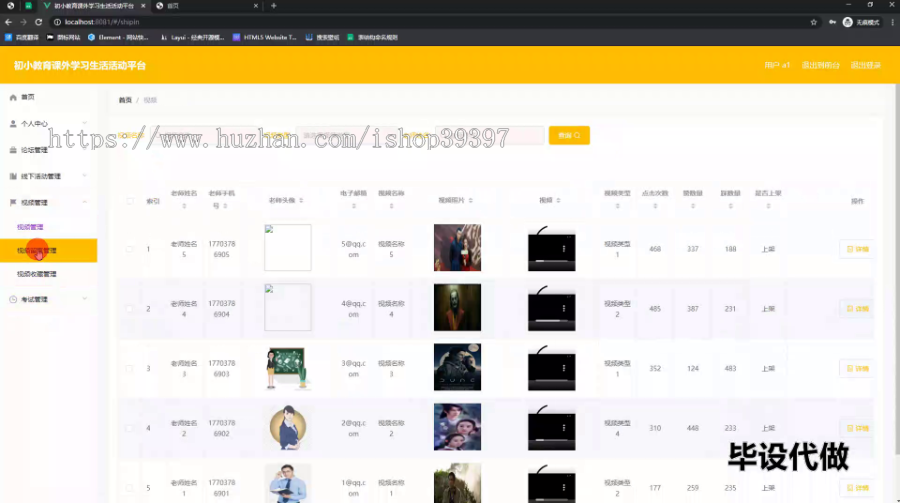Click the click-count value 485 in row 2
Viewport: 900px width, 503px height.
tap(655, 309)
